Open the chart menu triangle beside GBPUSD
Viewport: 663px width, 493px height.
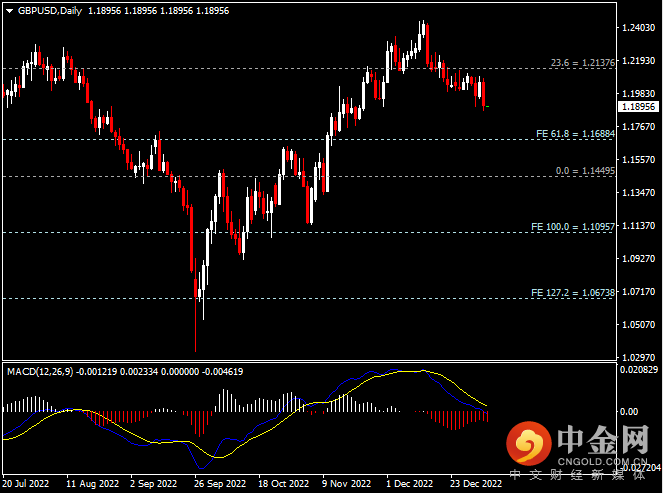point(8,10)
